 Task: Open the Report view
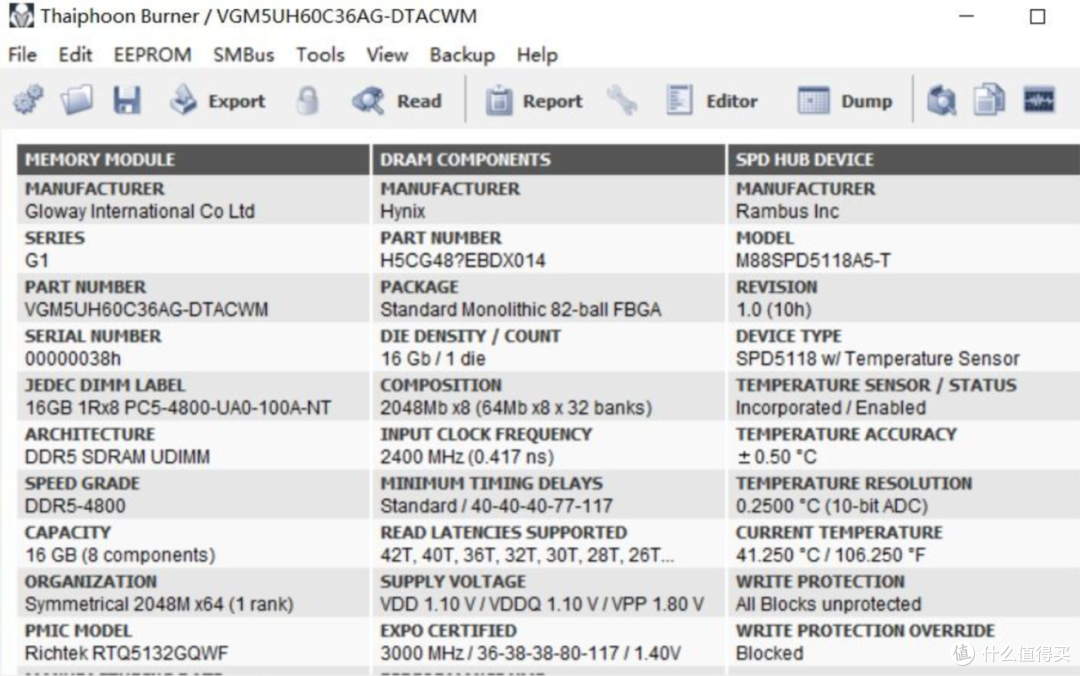534,101
